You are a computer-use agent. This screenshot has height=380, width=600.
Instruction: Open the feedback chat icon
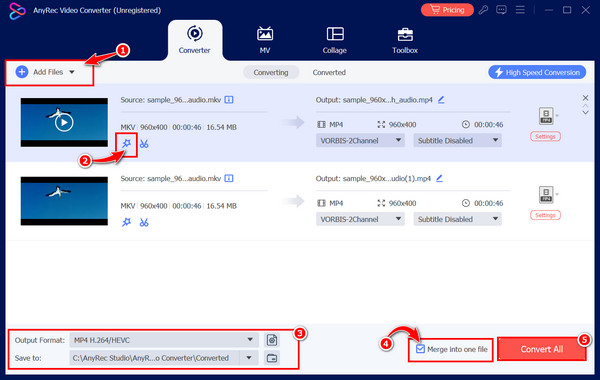tap(501, 10)
